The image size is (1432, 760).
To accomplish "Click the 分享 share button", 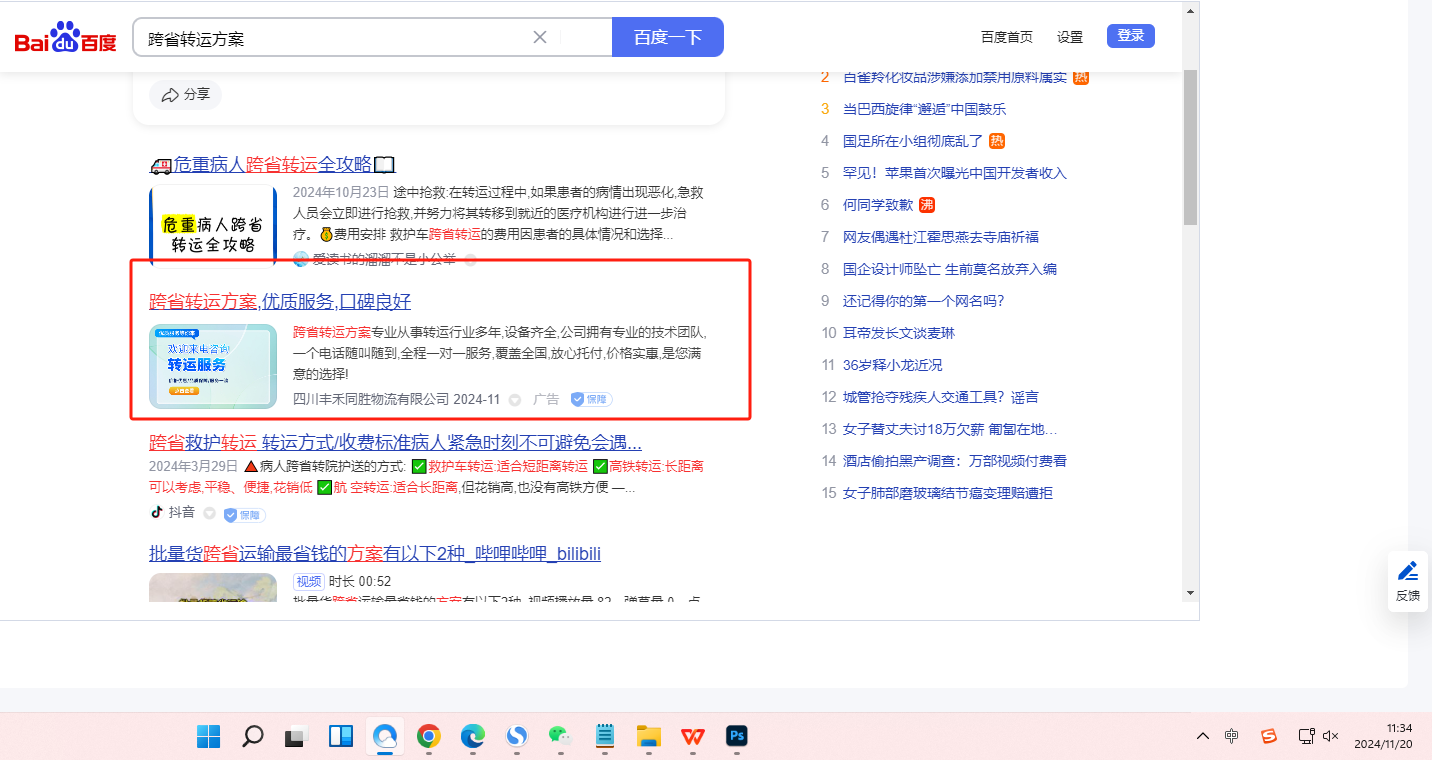I will [186, 94].
